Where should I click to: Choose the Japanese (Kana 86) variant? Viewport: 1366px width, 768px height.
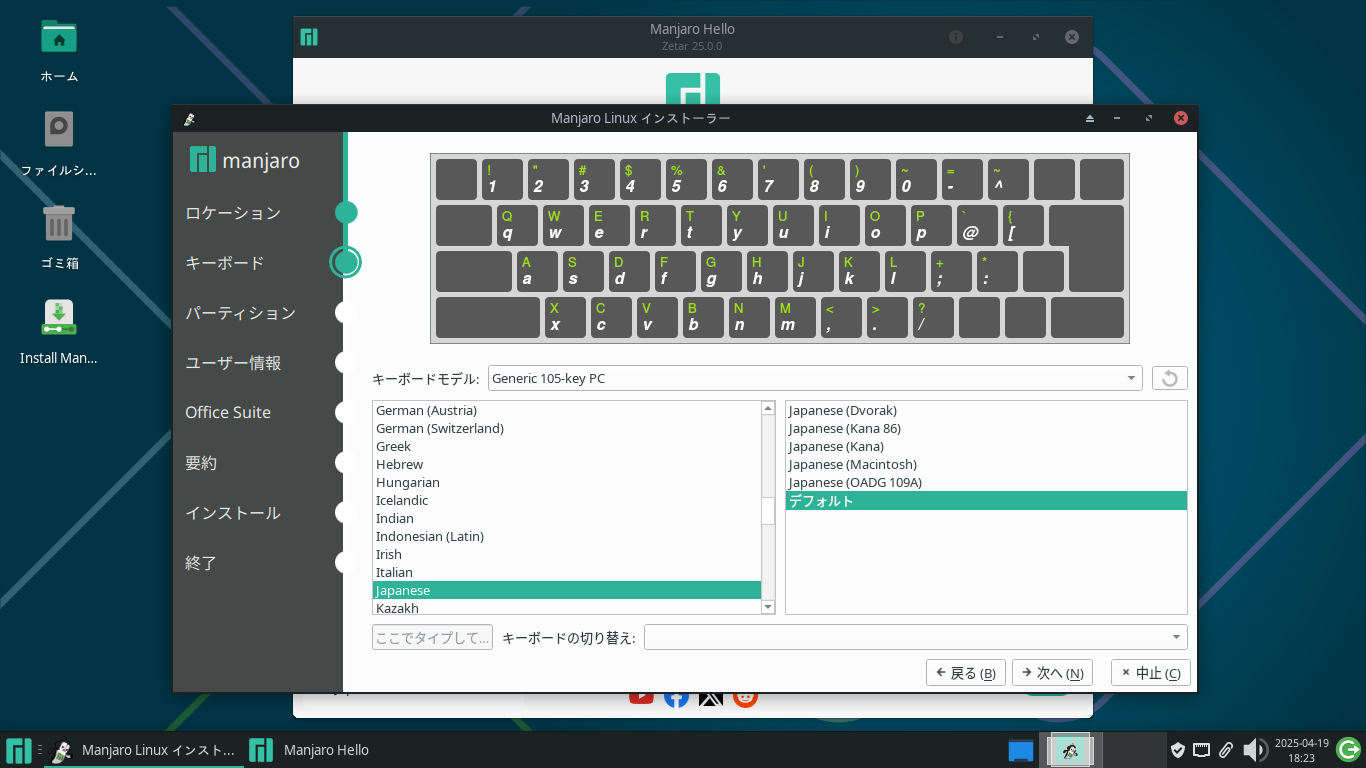pos(986,428)
